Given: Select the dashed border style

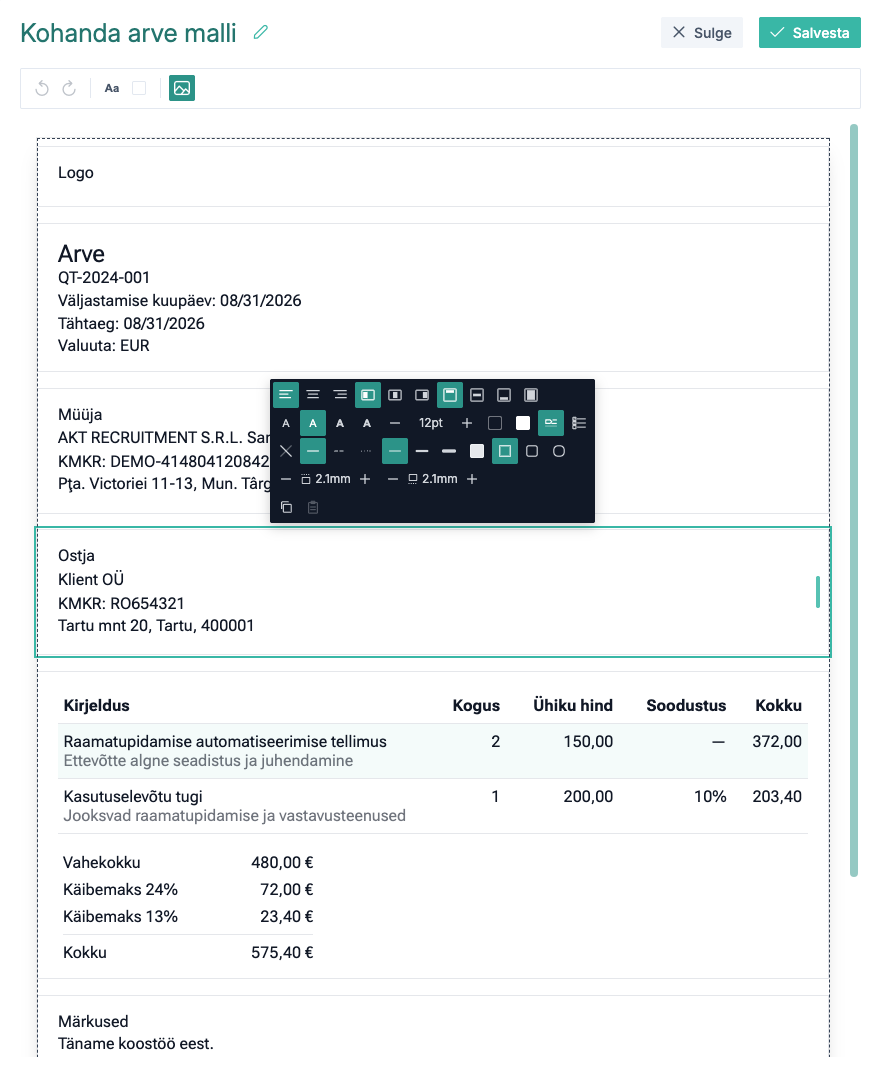Looking at the screenshot, I should (339, 451).
